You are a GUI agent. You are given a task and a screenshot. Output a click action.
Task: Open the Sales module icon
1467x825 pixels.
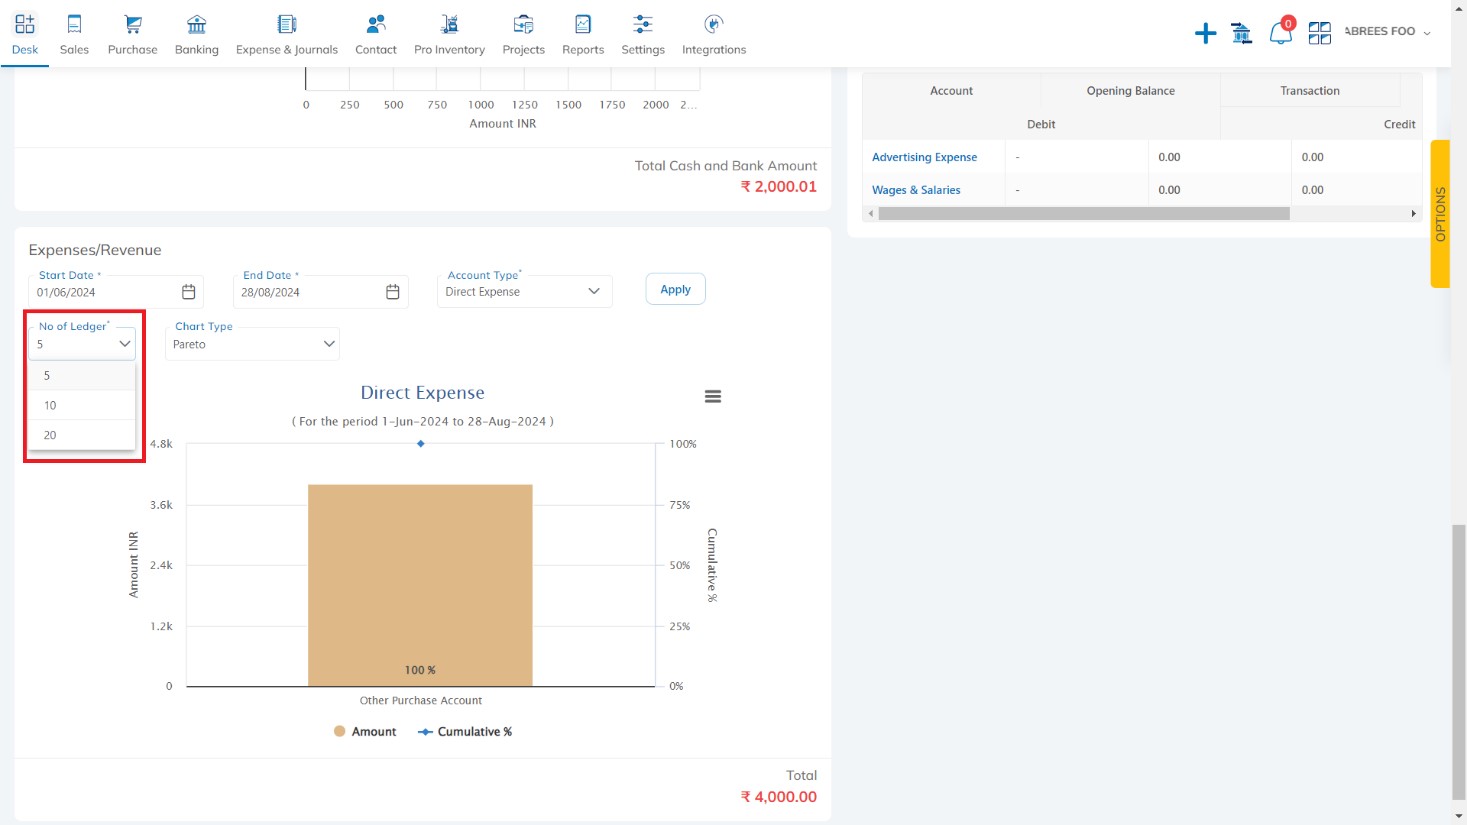pos(74,24)
